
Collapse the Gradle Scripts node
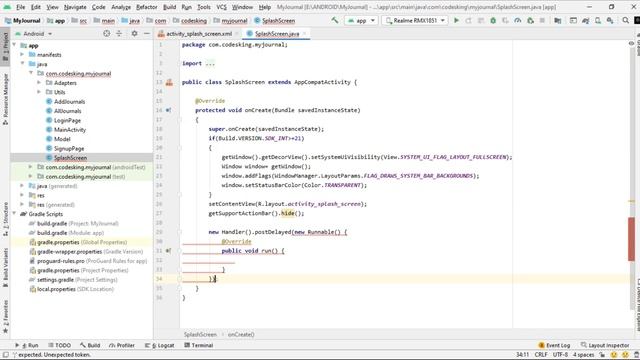tap(15, 214)
